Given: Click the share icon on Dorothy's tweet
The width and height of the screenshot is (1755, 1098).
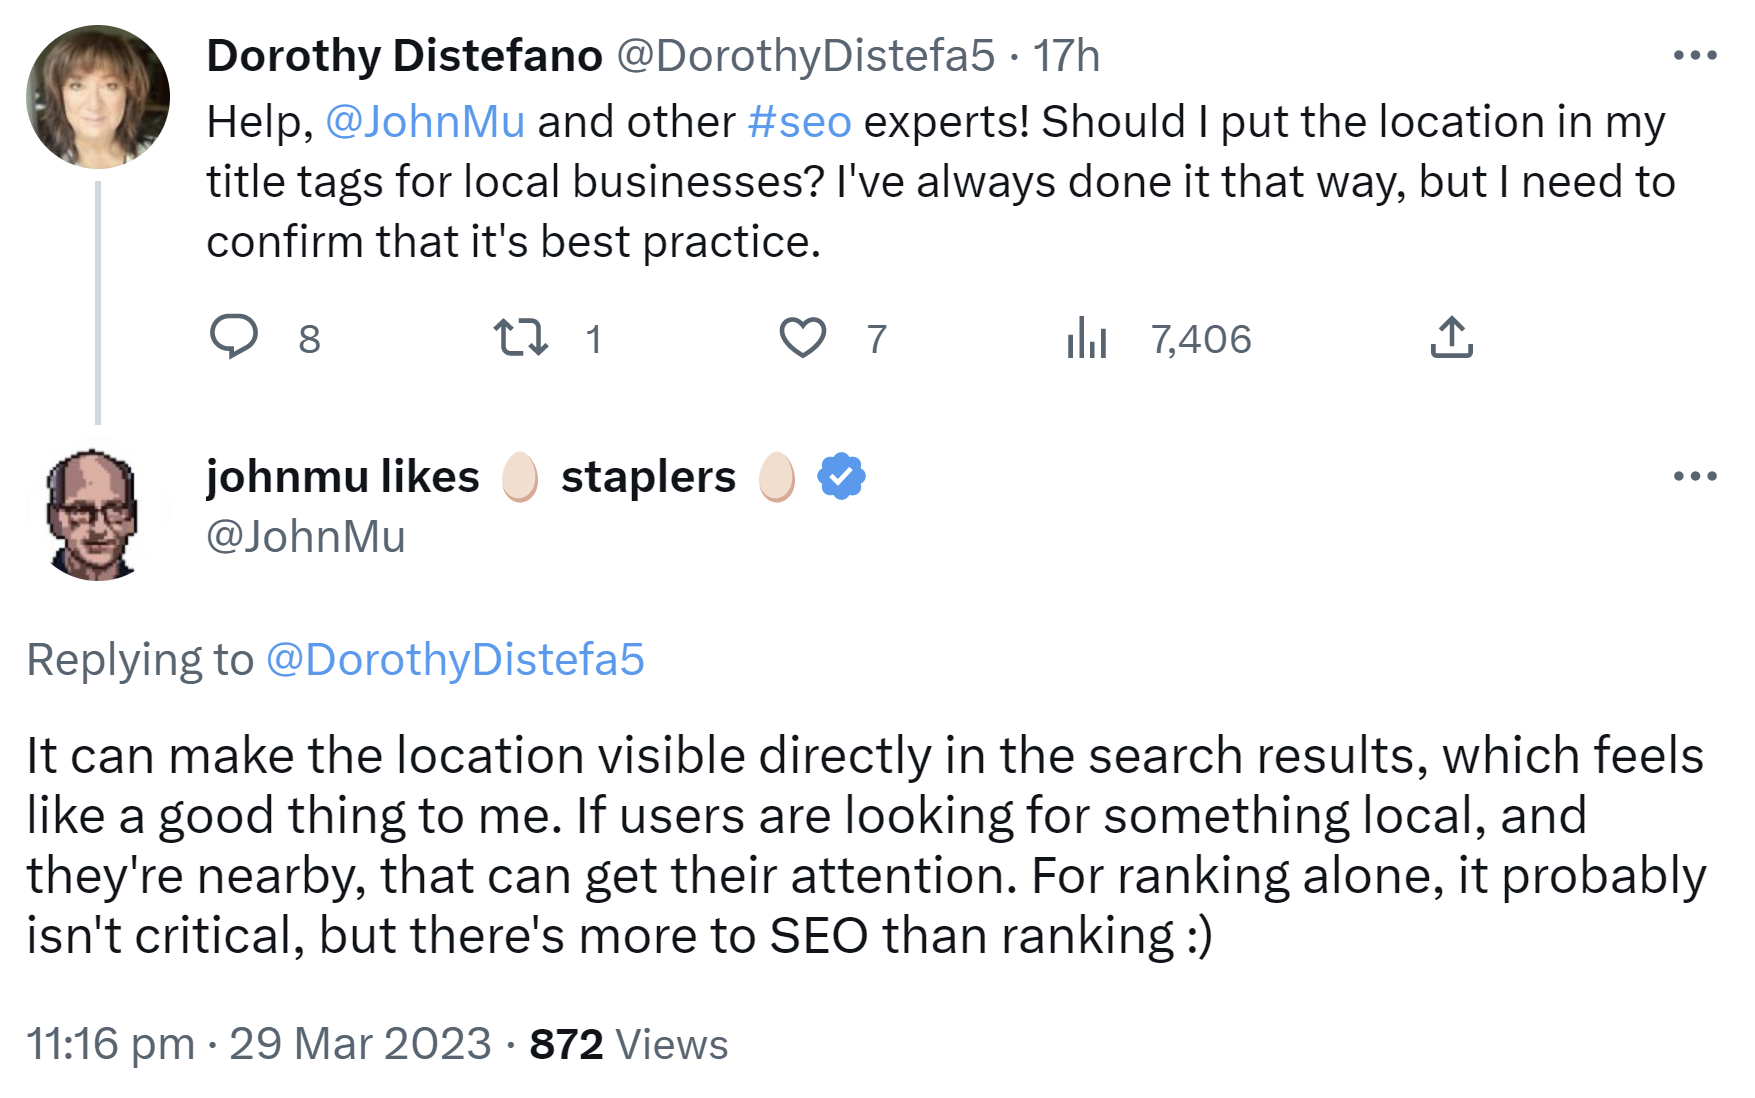Looking at the screenshot, I should point(1451,337).
